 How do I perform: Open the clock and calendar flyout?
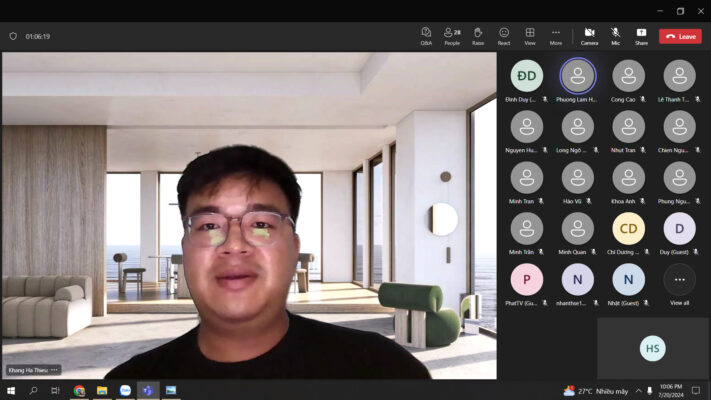pos(671,390)
